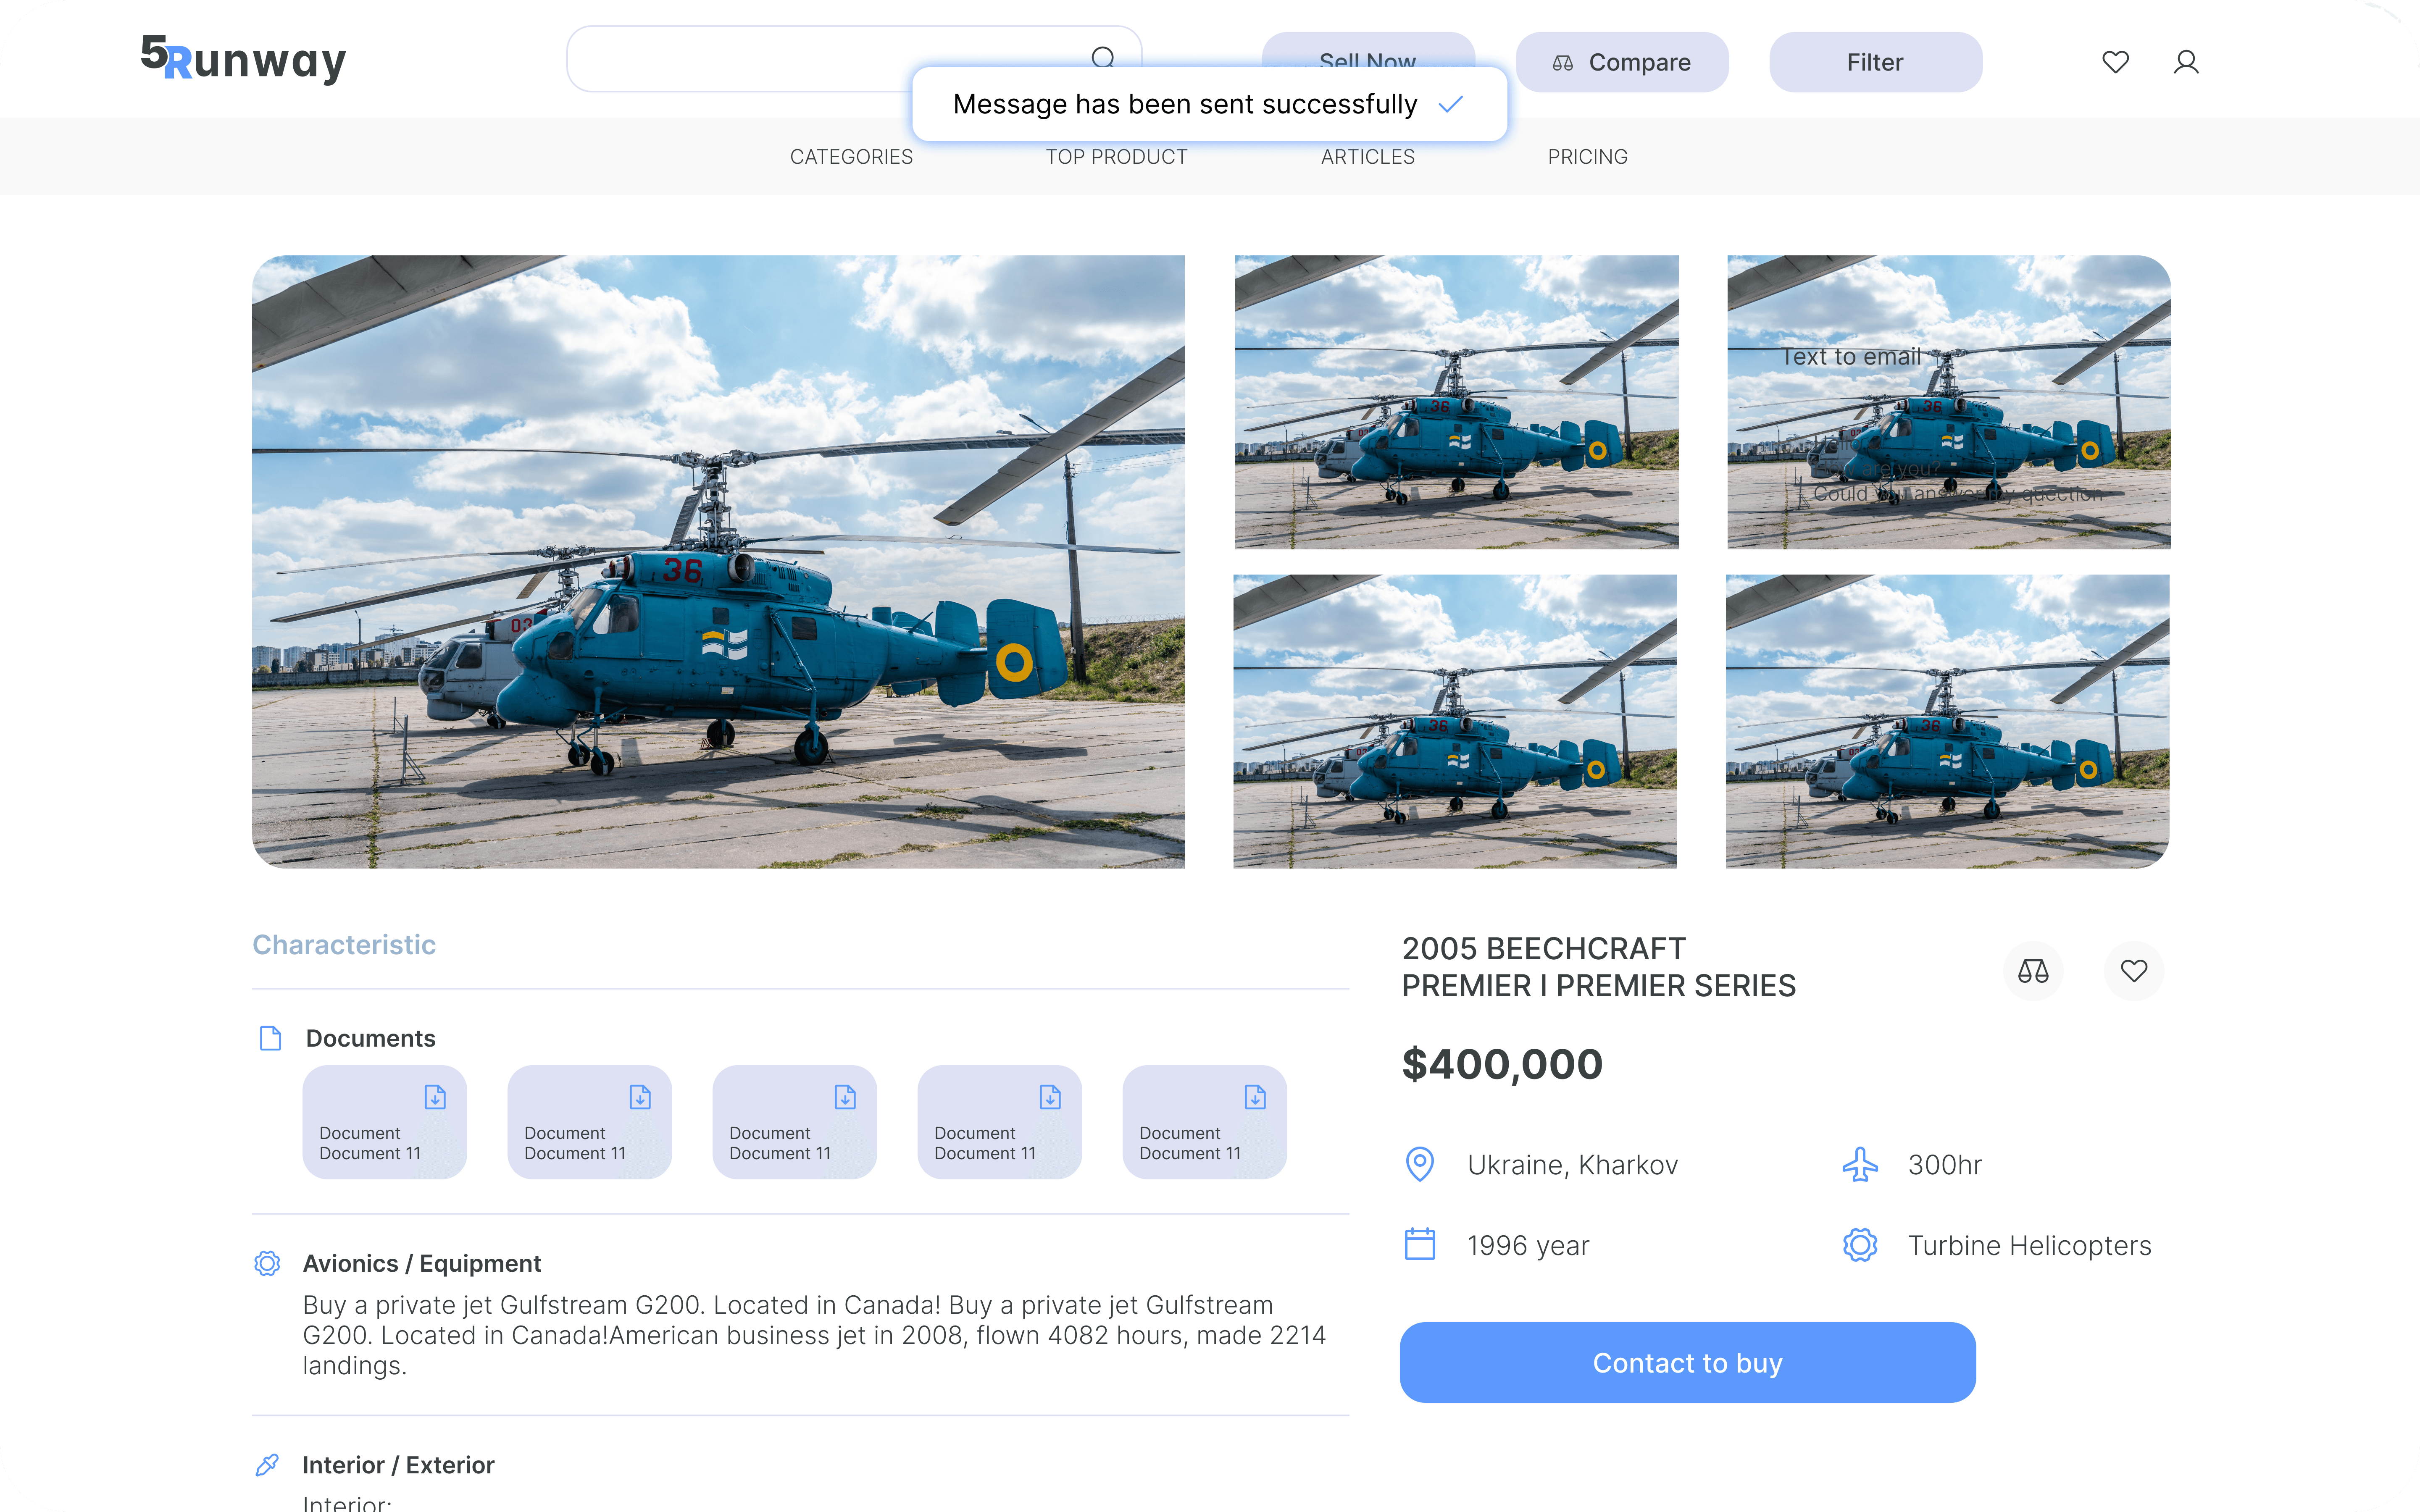Viewport: 2420px width, 1512px height.
Task: Open the large main helicopter photo
Action: click(x=718, y=561)
